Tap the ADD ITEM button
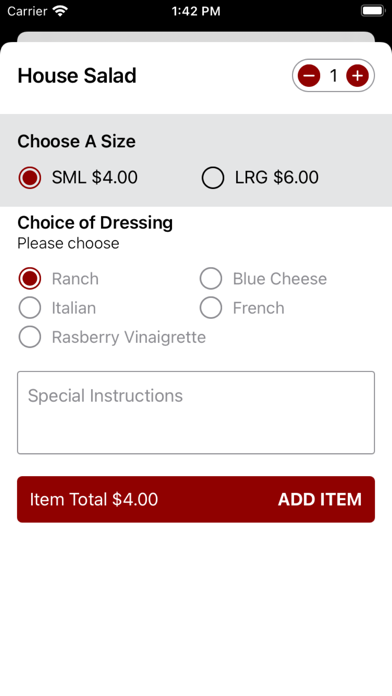Image resolution: width=392 pixels, height=696 pixels. [320, 499]
